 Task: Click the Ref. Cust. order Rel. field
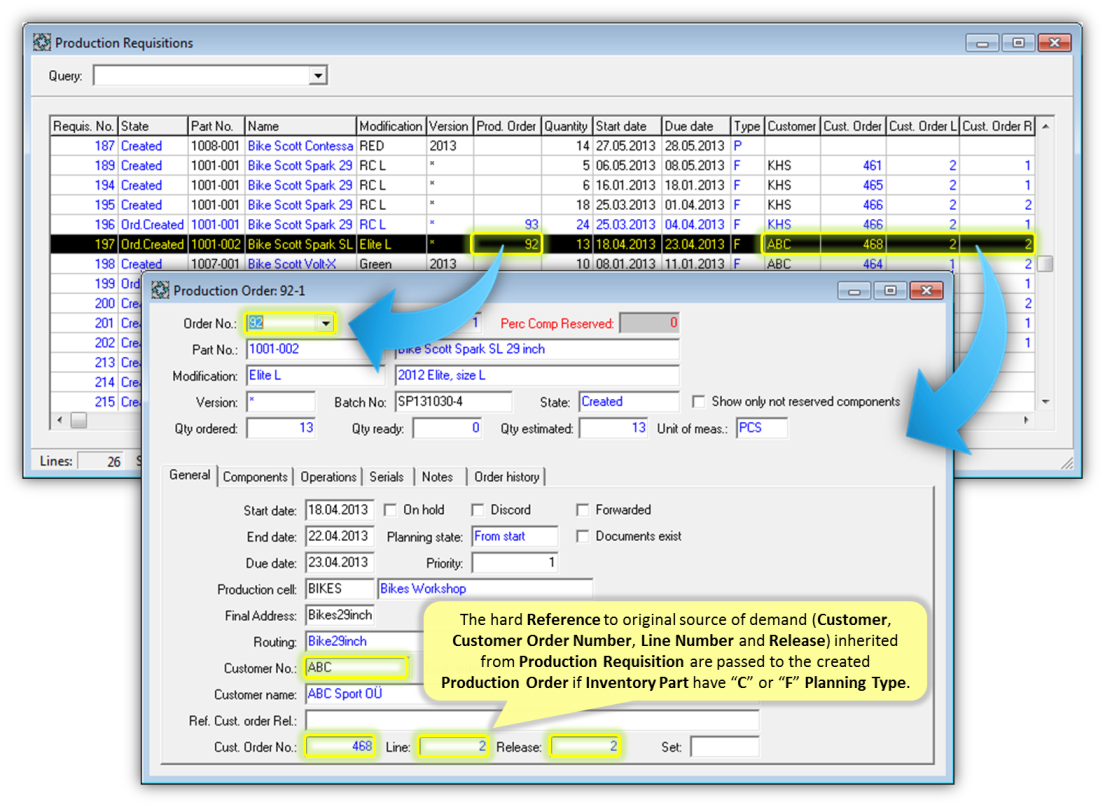point(532,720)
